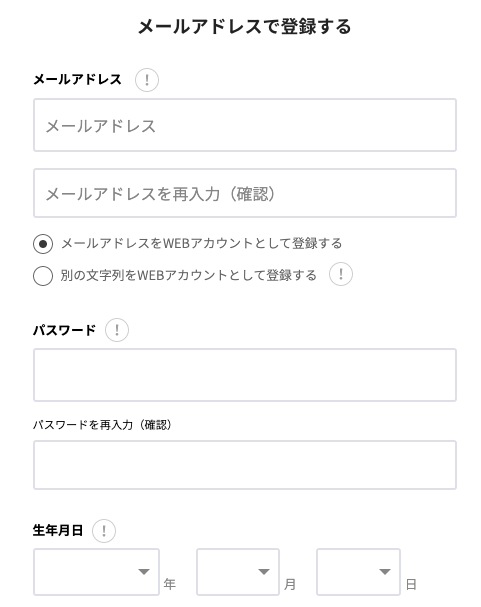Click the メールアドレスで登録する page heading
Viewport: 481px width, 607px height.
(x=245, y=27)
